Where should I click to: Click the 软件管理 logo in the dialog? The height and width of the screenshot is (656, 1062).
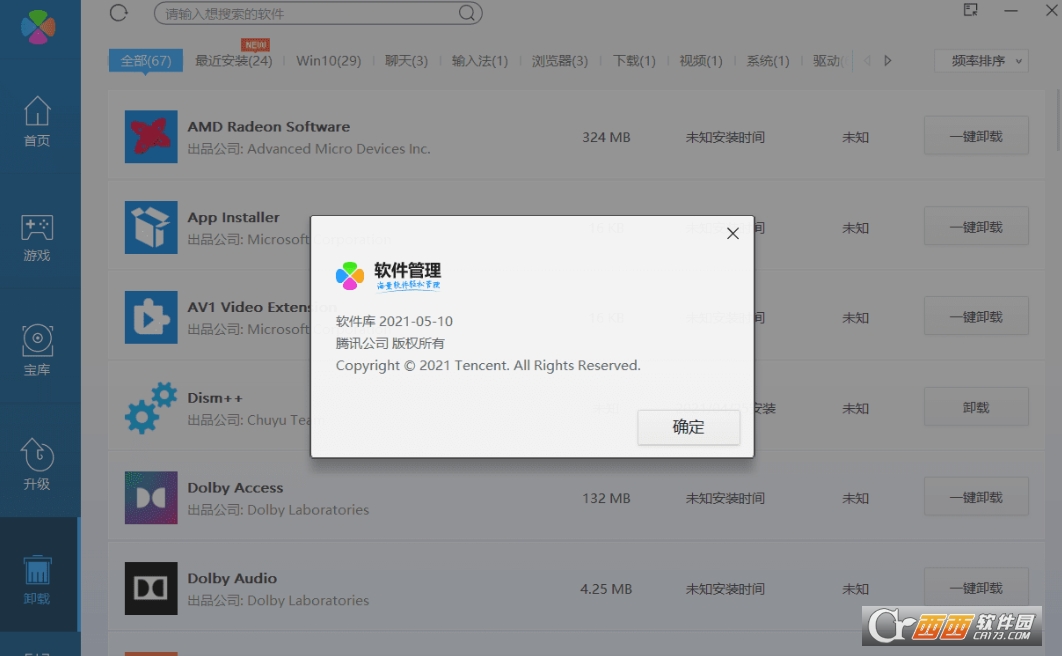389,276
